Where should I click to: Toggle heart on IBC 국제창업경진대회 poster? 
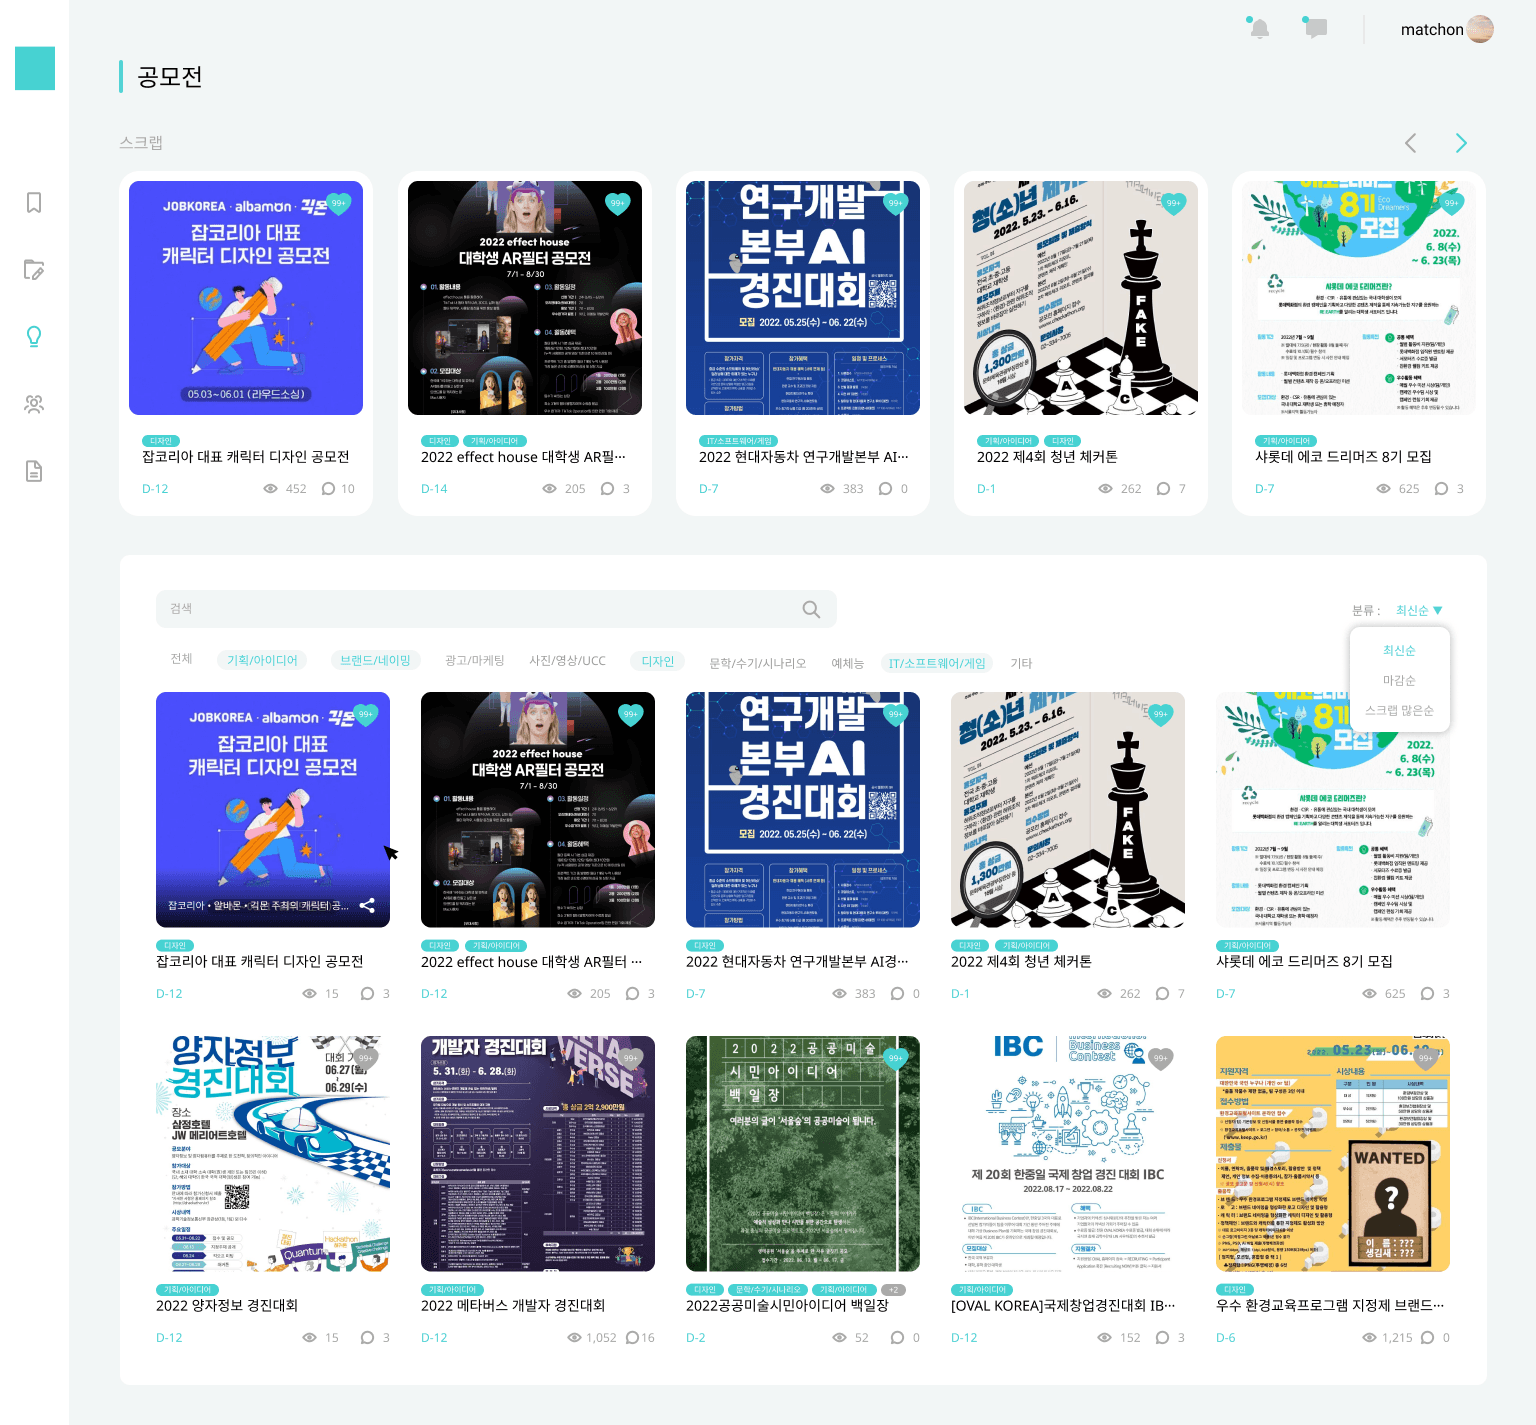tap(1161, 1059)
